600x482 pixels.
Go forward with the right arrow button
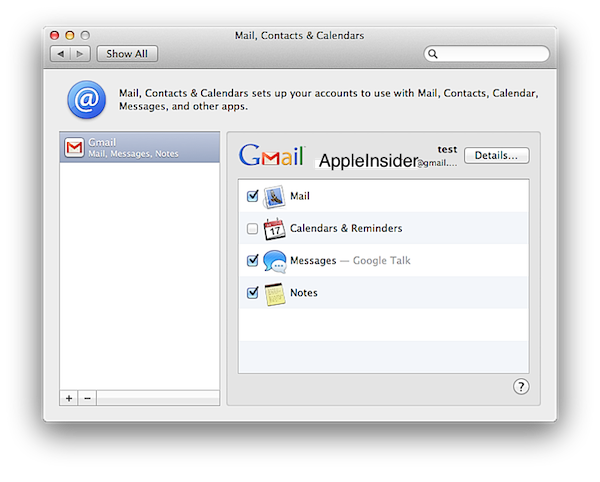[80, 54]
